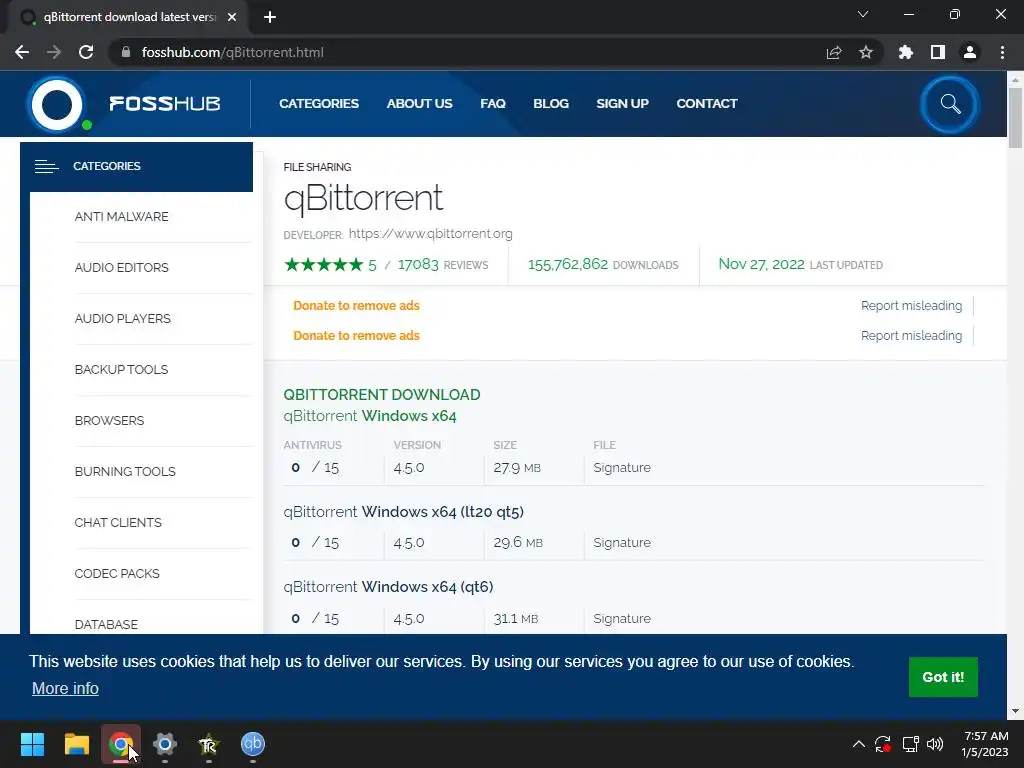Image resolution: width=1024 pixels, height=768 pixels.
Task: Click the Chrome taskbar icon
Action: click(121, 744)
